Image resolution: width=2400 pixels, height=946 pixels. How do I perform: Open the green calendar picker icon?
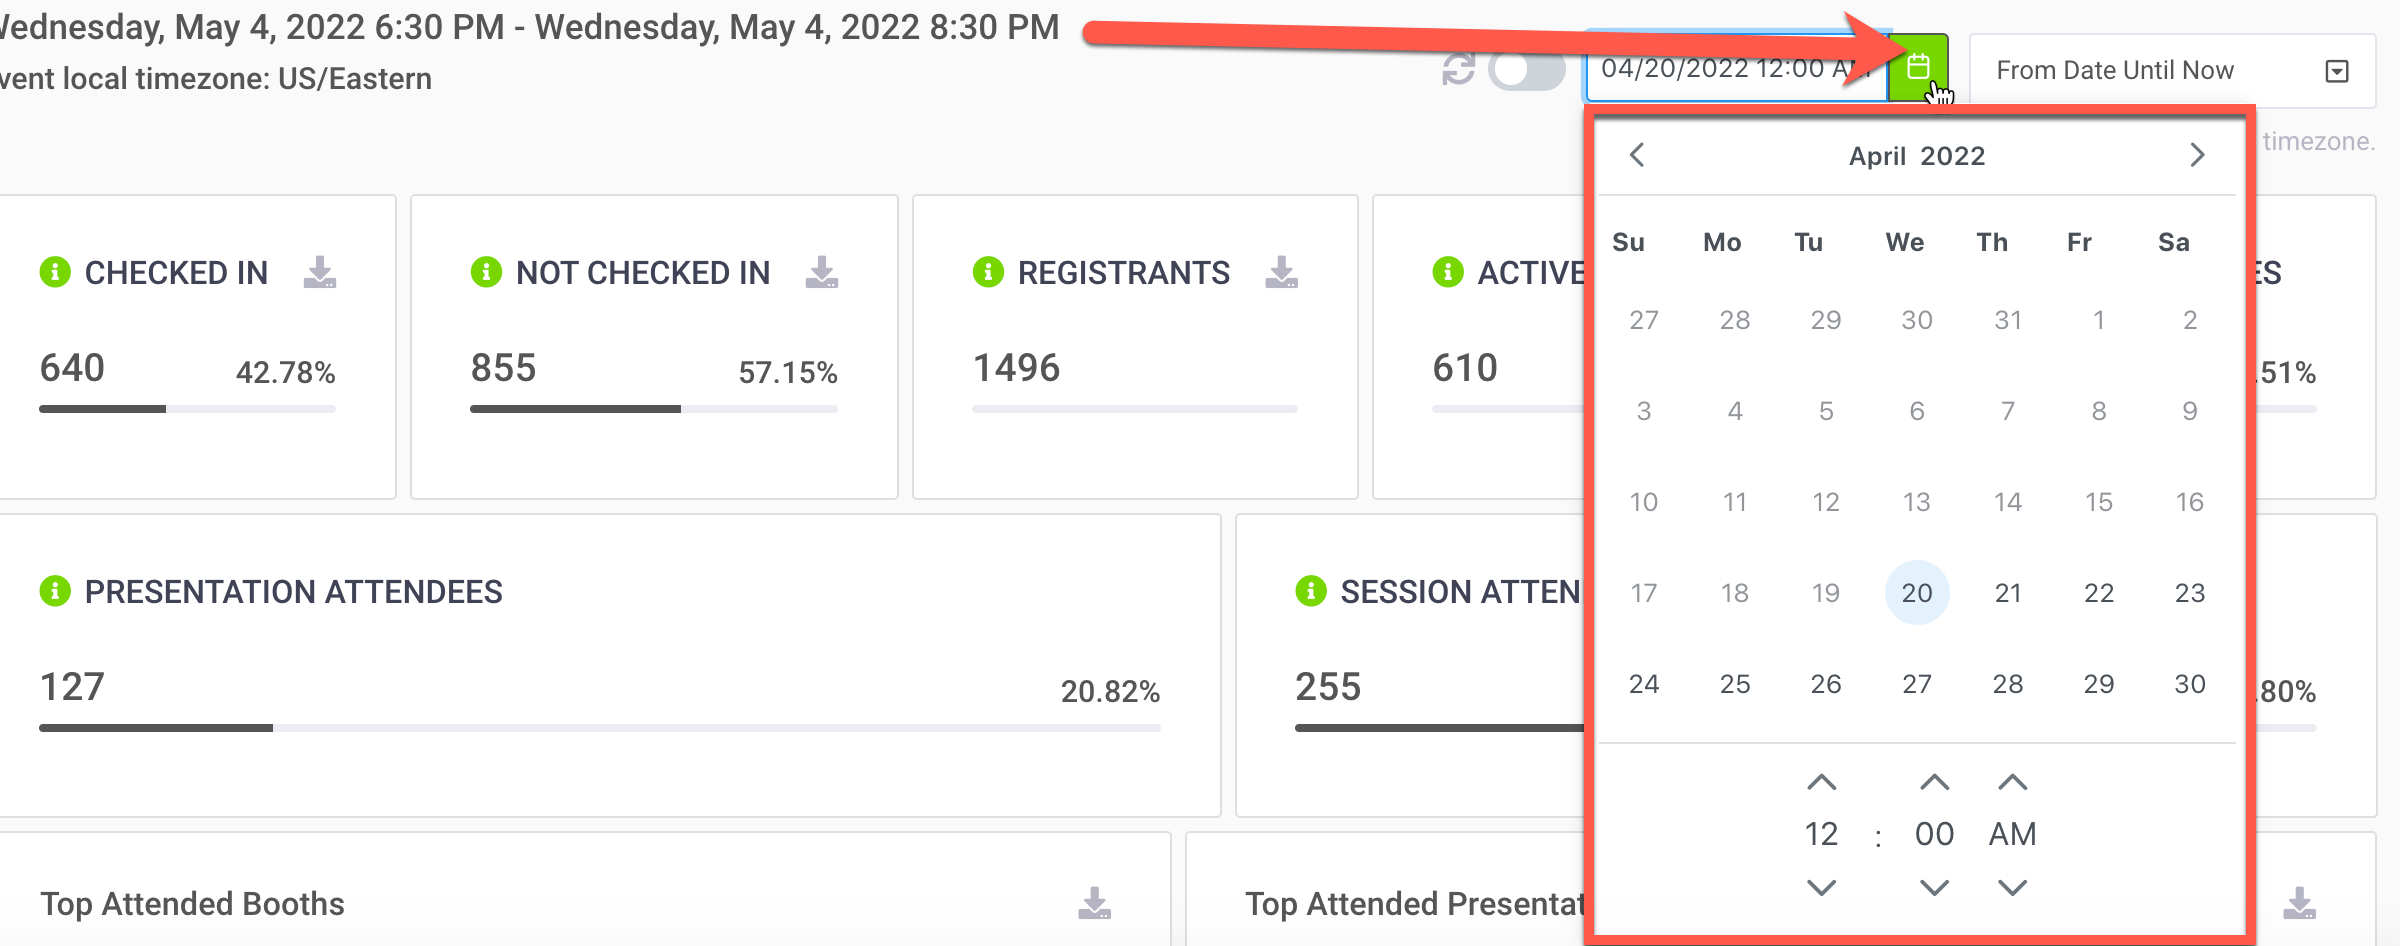tap(1918, 68)
